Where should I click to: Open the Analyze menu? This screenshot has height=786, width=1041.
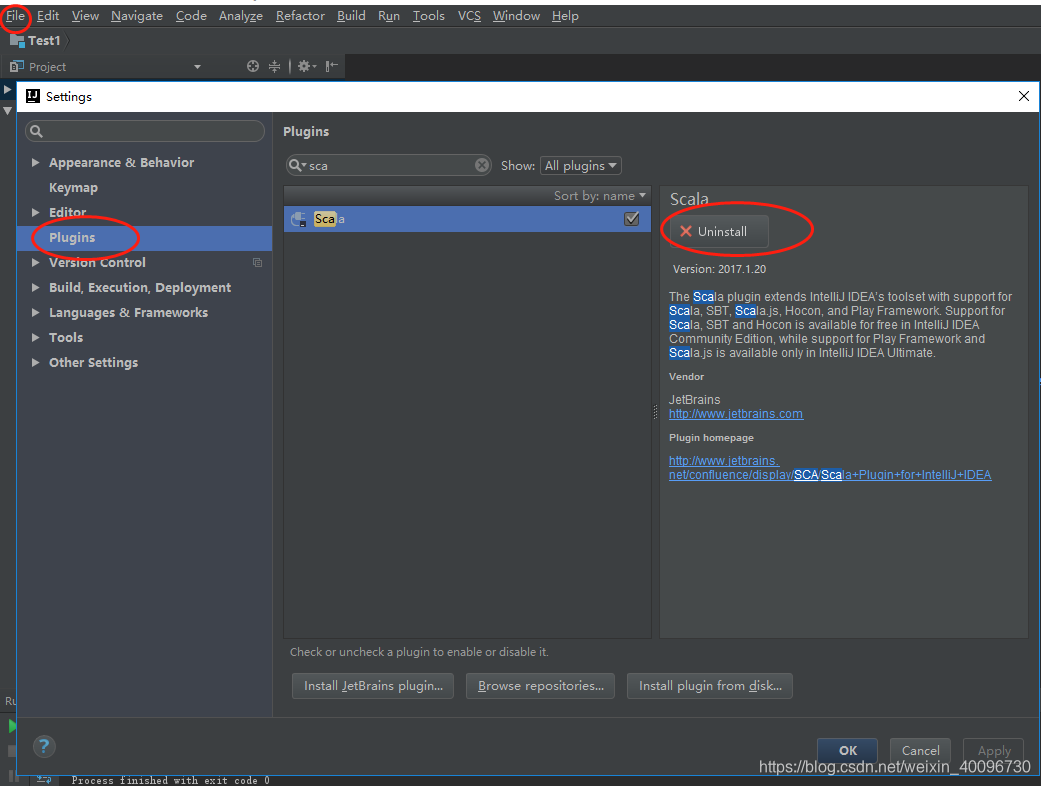pos(241,16)
